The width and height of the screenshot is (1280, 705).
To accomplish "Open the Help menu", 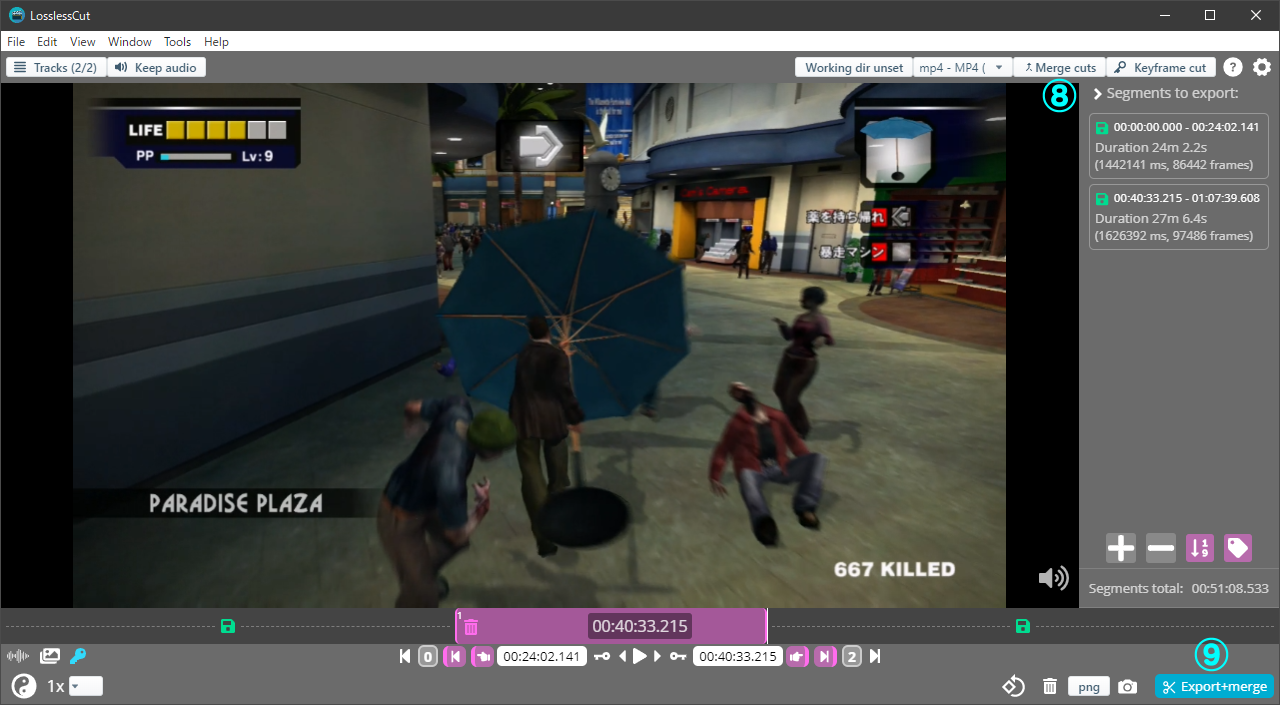I will pos(217,42).
